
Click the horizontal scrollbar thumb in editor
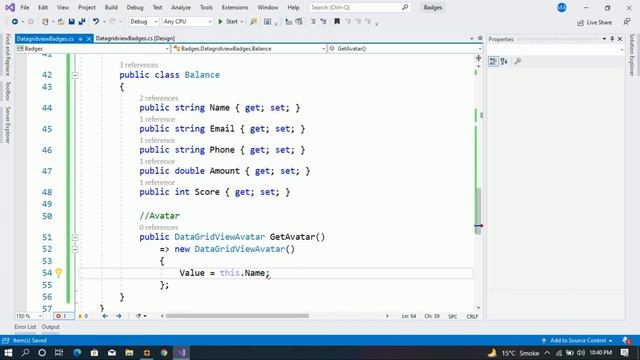237,316
